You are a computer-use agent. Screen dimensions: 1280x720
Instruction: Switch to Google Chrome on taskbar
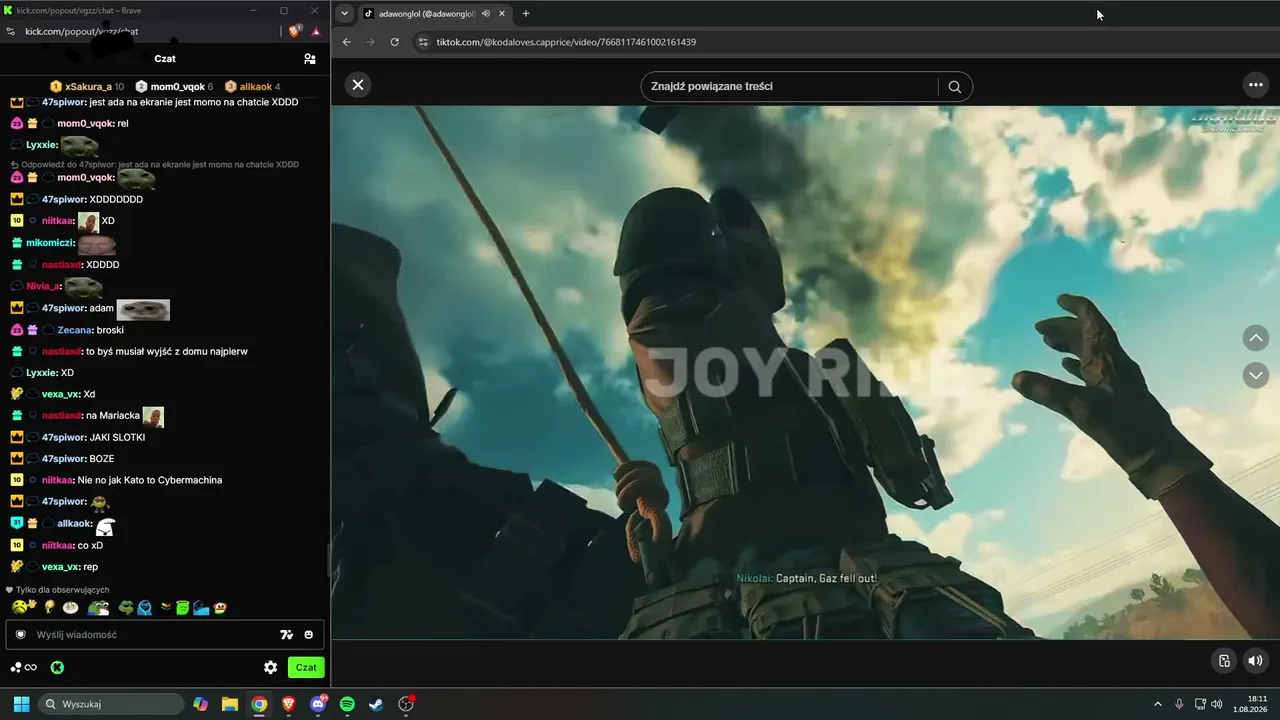(x=259, y=704)
